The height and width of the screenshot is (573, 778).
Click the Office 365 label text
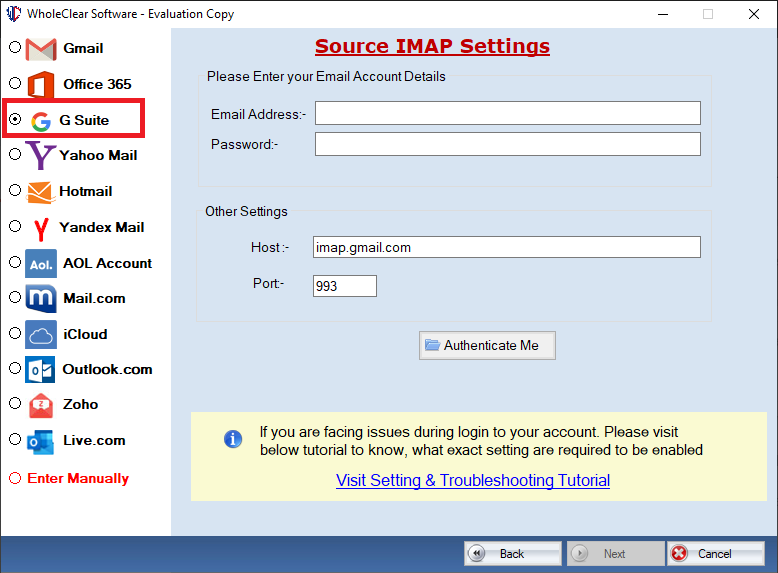coord(97,84)
